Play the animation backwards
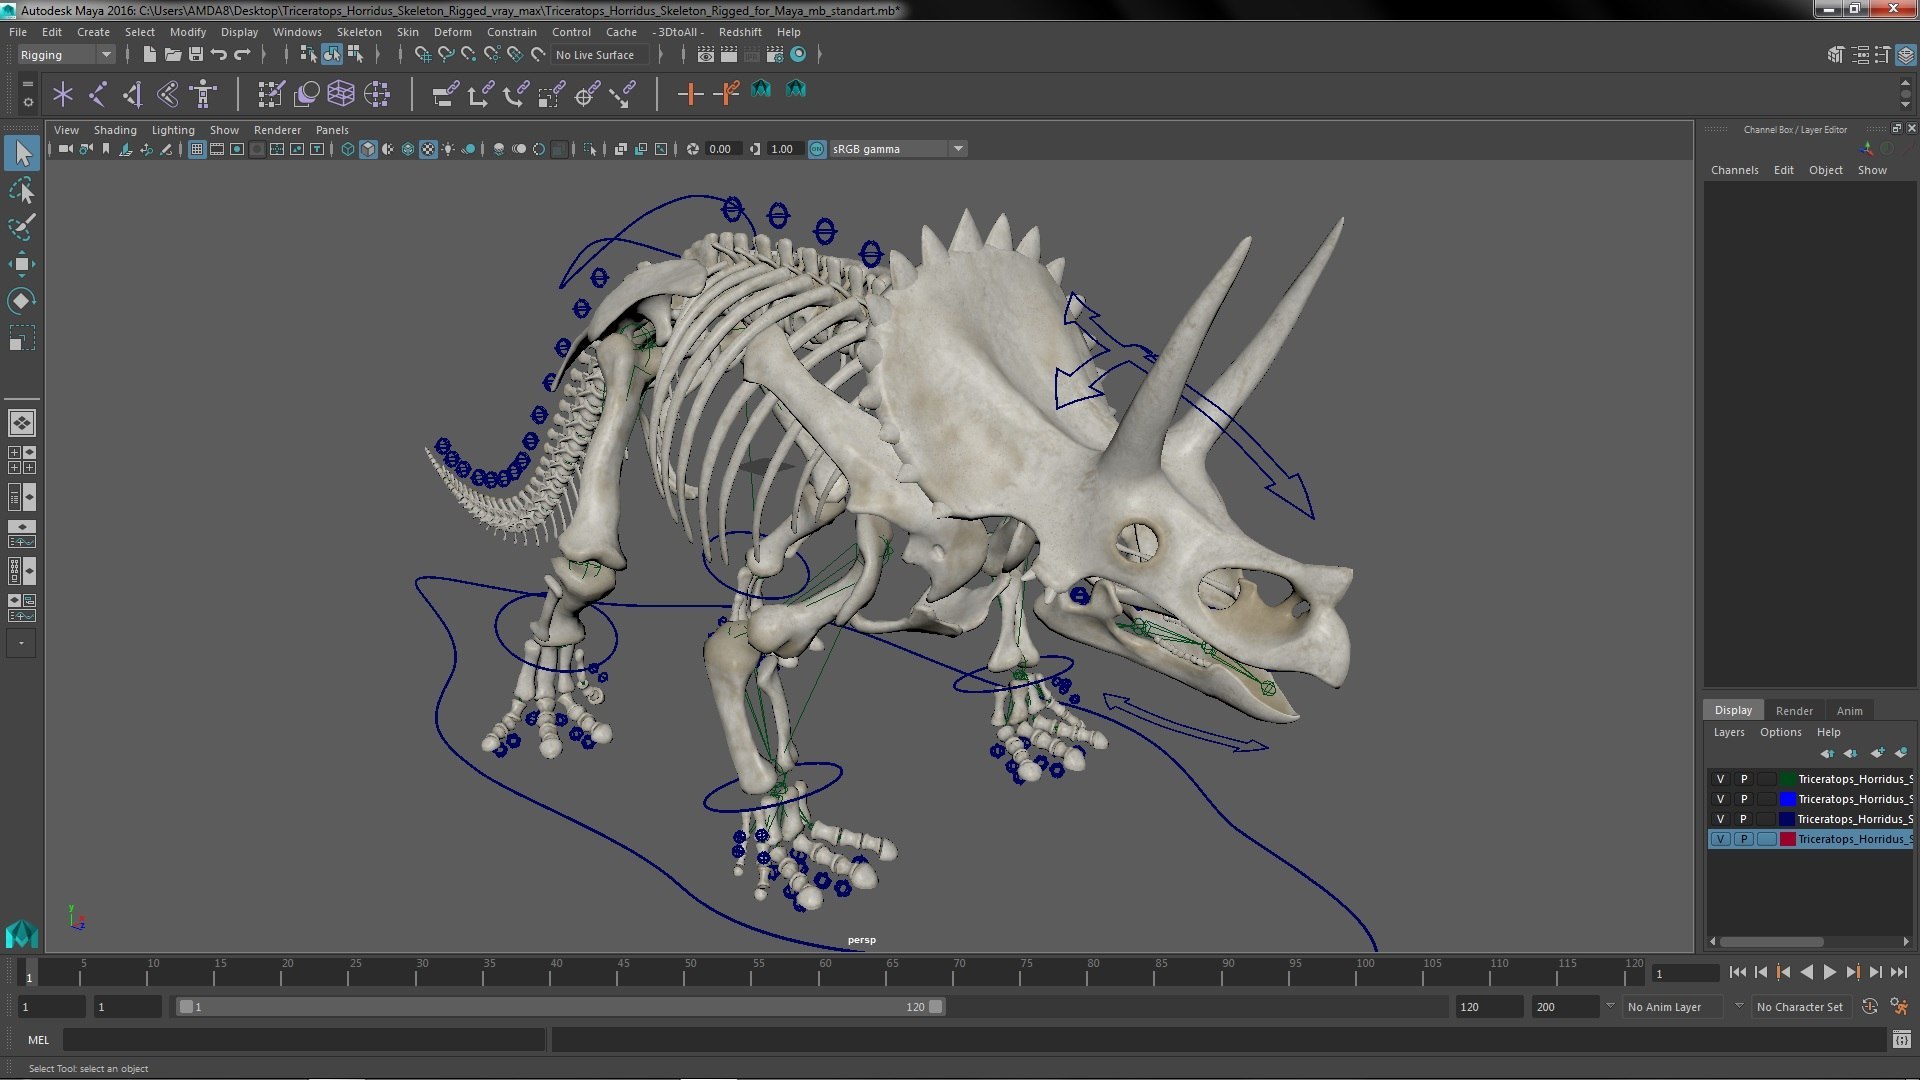 (x=1806, y=972)
